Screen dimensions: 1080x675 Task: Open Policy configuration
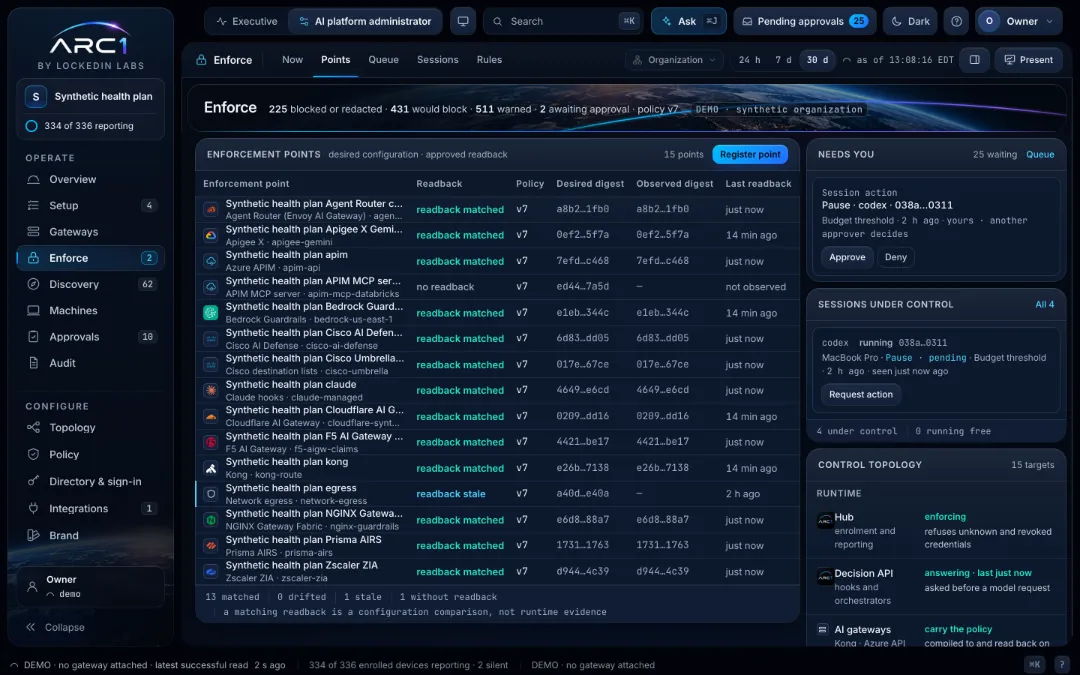90,454
